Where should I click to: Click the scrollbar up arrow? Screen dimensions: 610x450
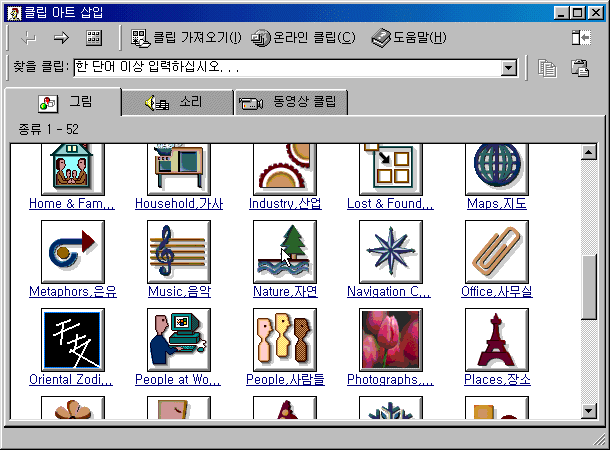(x=589, y=152)
